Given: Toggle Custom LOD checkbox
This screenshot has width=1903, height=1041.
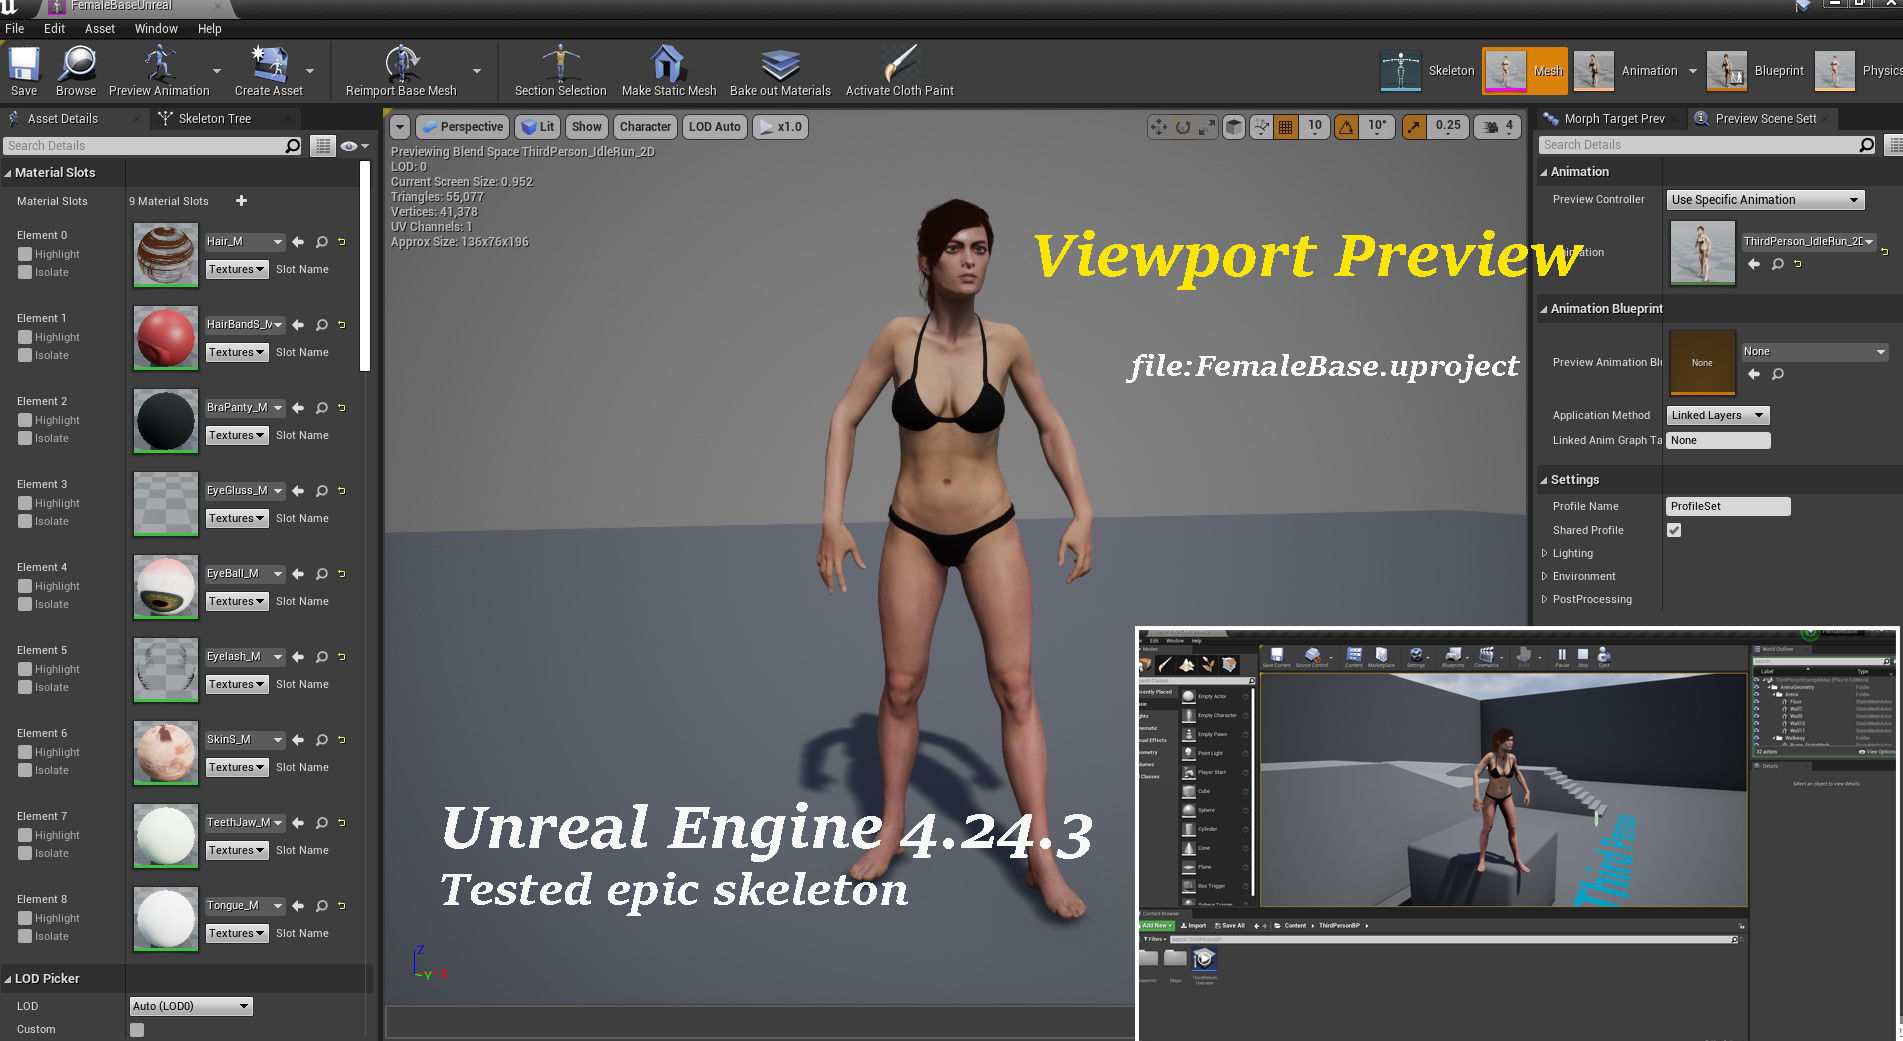Looking at the screenshot, I should 137,1030.
